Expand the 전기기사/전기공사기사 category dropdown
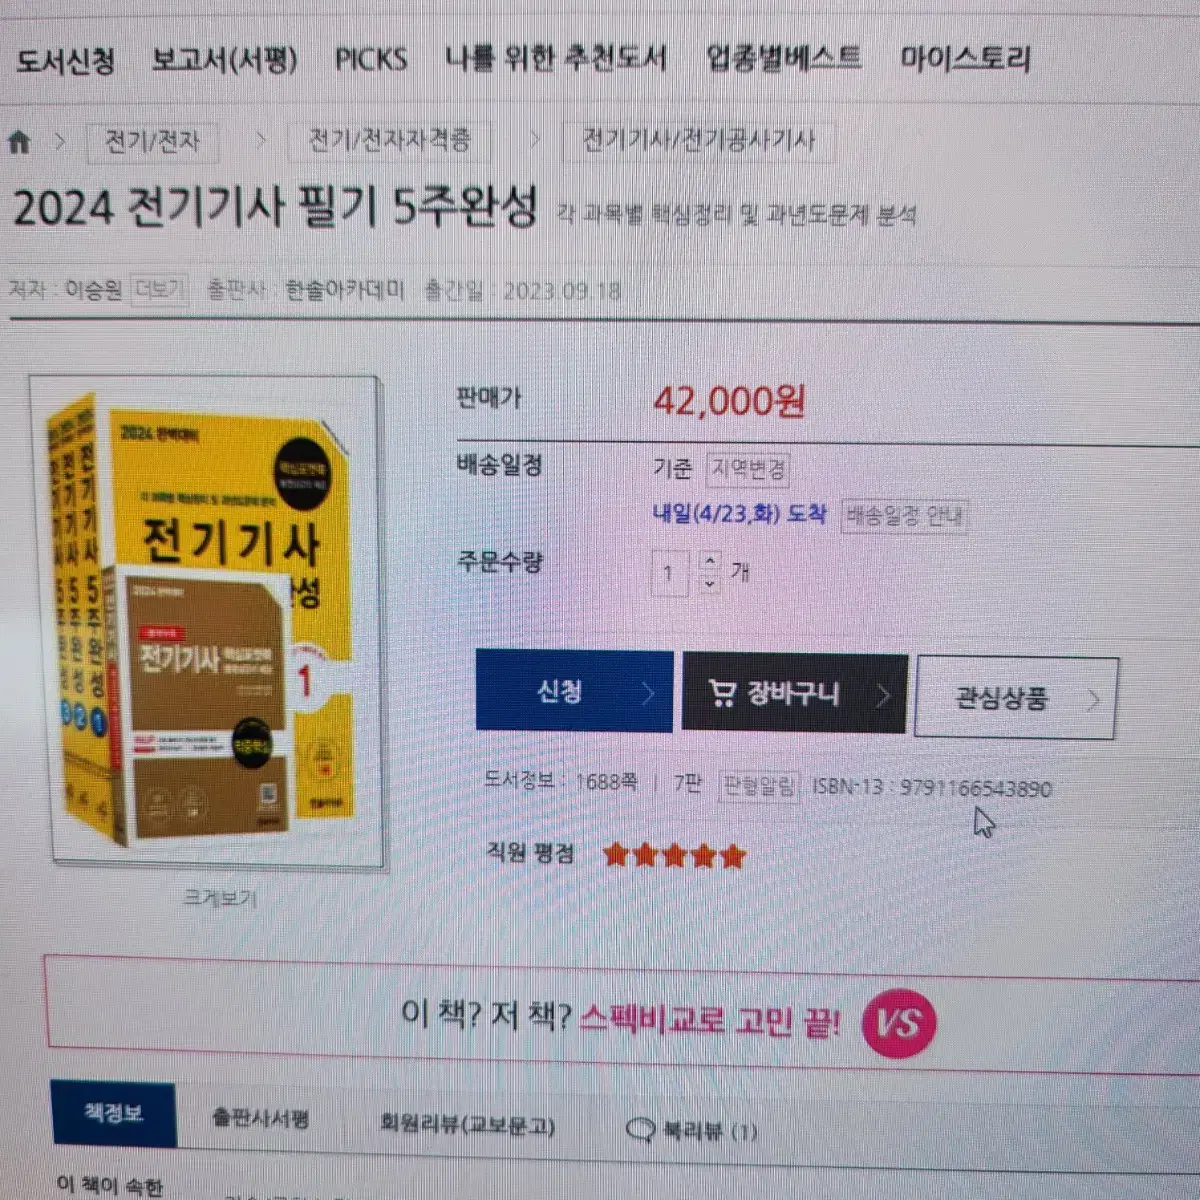Viewport: 1200px width, 1200px height. 699,140
